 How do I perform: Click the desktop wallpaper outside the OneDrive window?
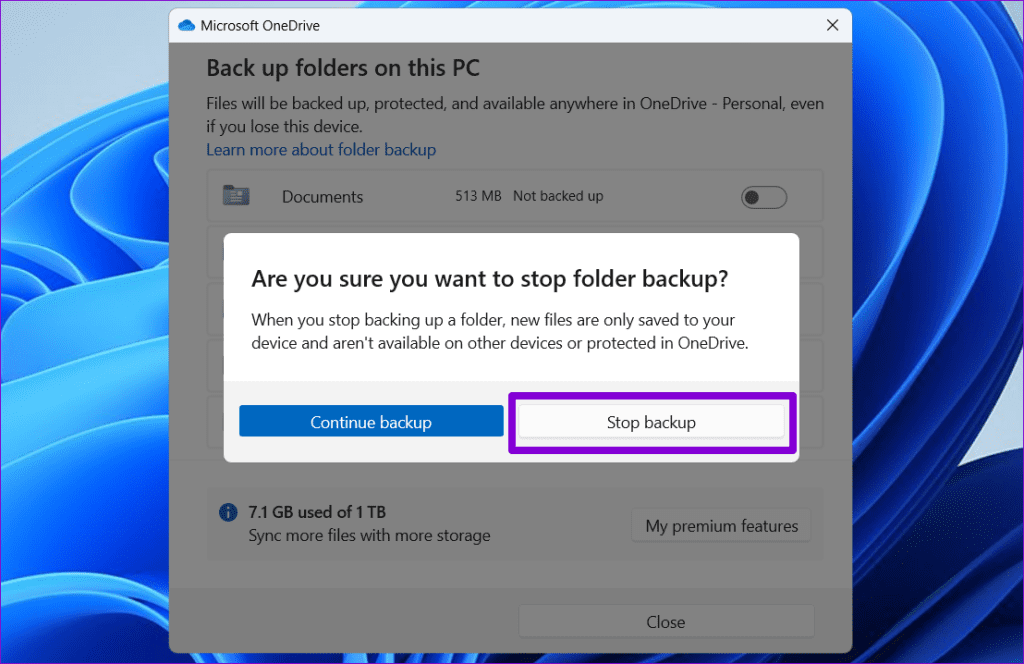click(x=80, y=400)
